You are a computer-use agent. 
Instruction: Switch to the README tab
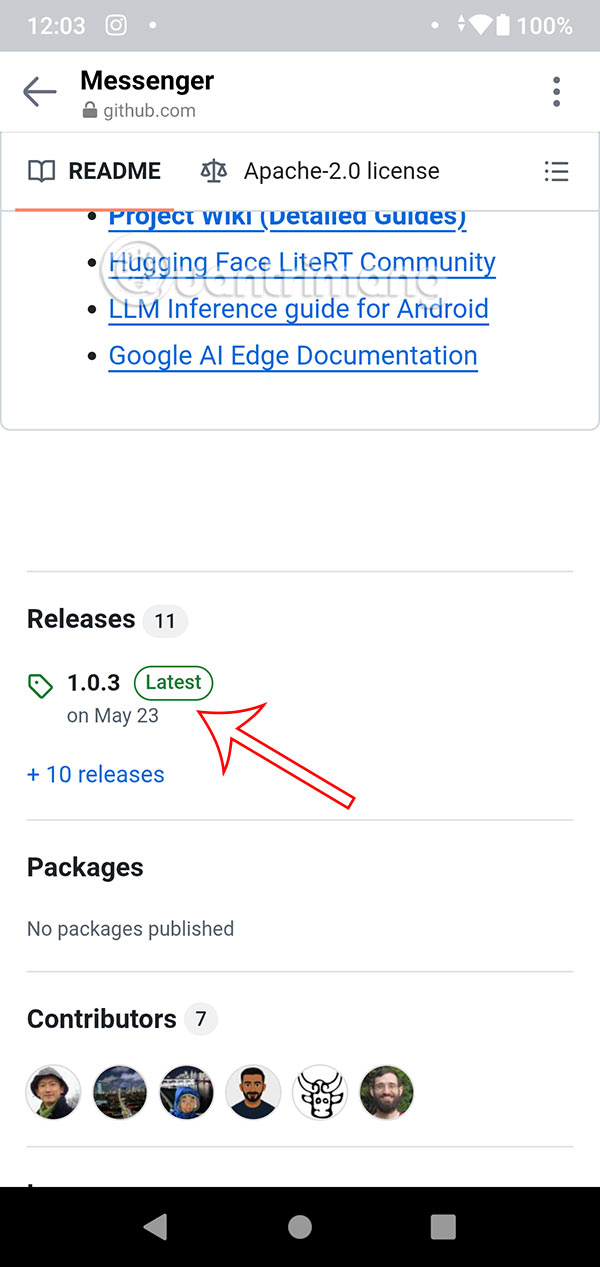95,171
